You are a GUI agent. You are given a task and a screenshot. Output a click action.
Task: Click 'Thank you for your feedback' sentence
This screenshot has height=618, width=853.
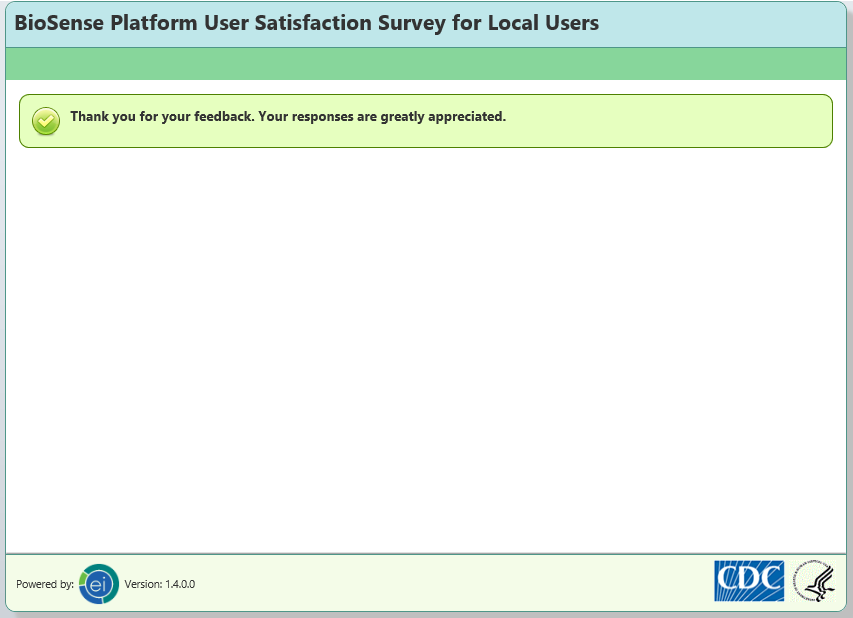pyautogui.click(x=162, y=116)
